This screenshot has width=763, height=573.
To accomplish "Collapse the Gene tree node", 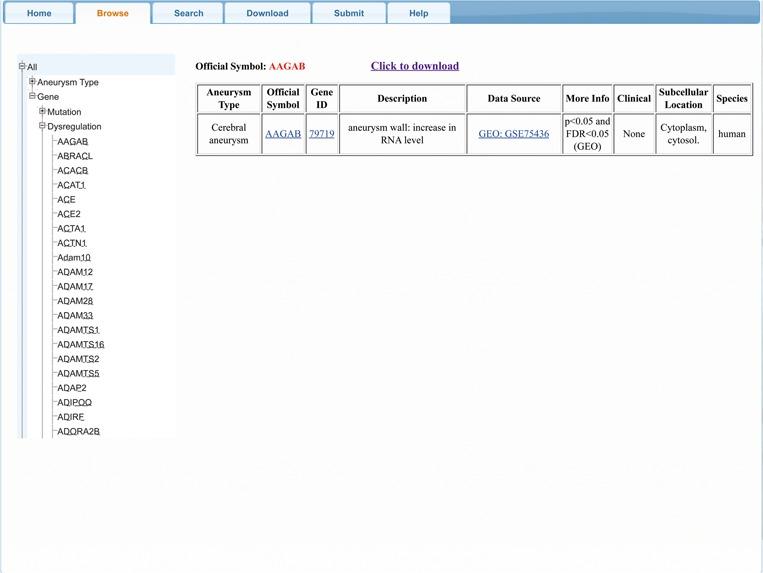I will click(x=32, y=96).
